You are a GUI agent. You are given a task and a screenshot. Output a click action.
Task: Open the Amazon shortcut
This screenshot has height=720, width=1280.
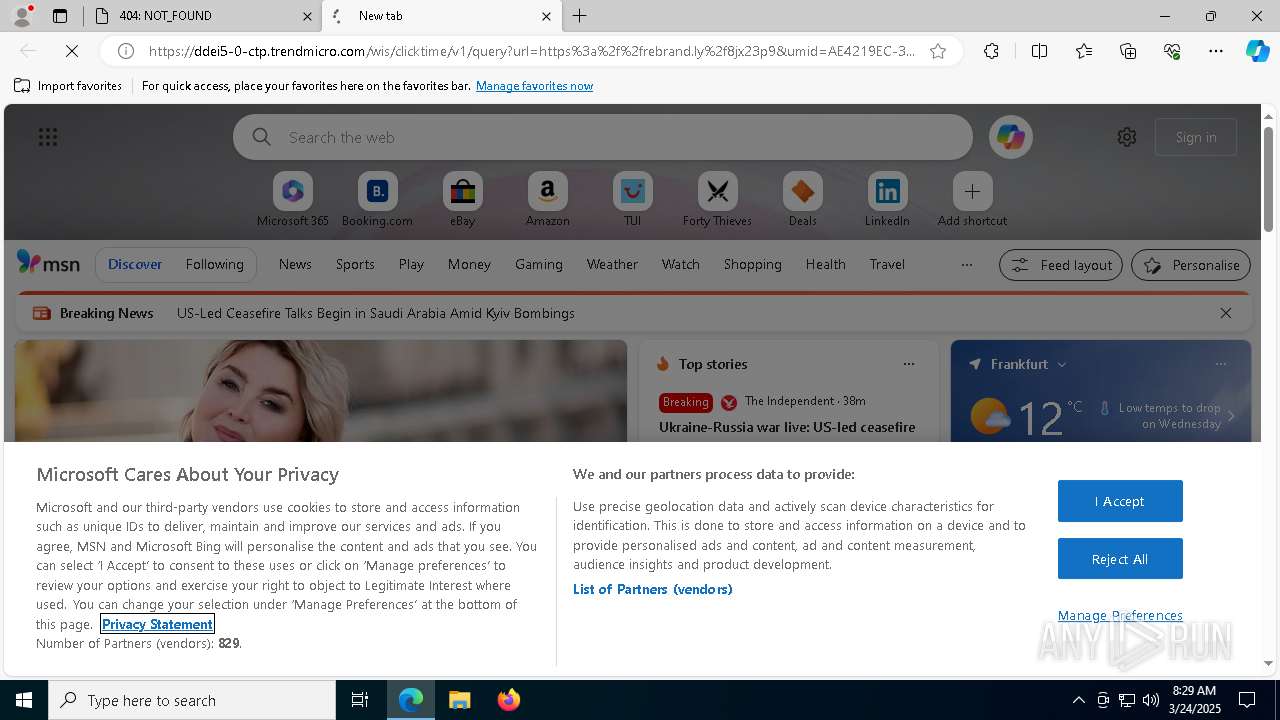pos(547,200)
